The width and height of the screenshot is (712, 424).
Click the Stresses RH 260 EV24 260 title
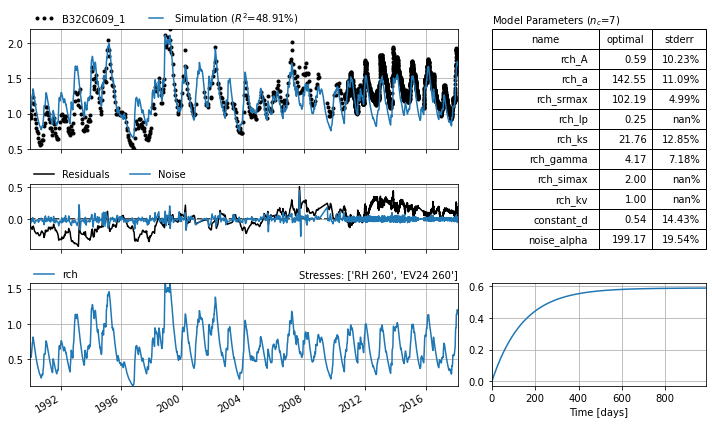378,275
